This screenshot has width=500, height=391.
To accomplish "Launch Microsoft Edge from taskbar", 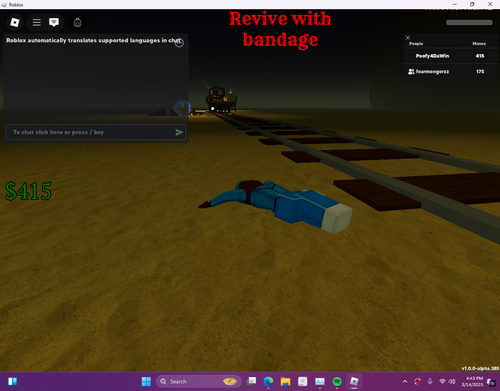I will [268, 381].
